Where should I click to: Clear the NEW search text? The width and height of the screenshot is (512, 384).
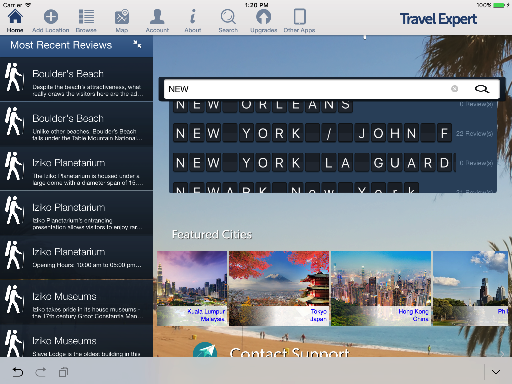point(454,89)
